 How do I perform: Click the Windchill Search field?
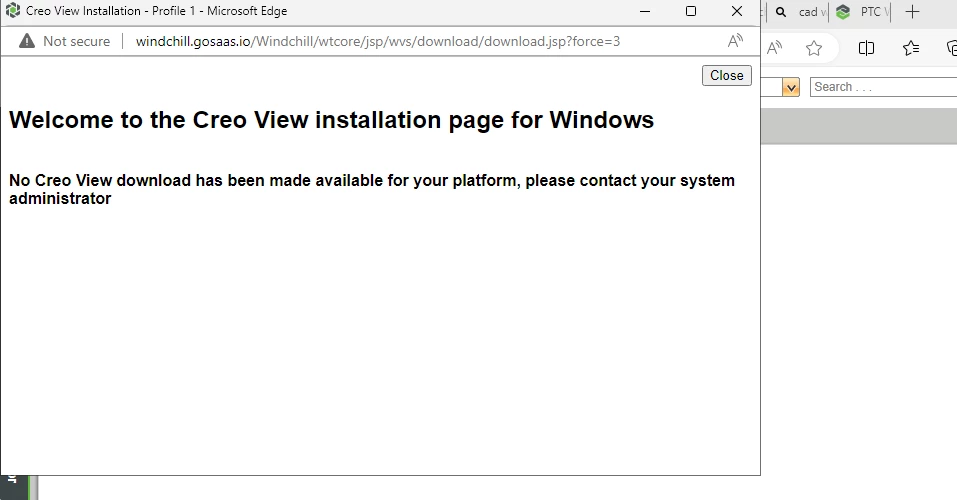click(883, 87)
